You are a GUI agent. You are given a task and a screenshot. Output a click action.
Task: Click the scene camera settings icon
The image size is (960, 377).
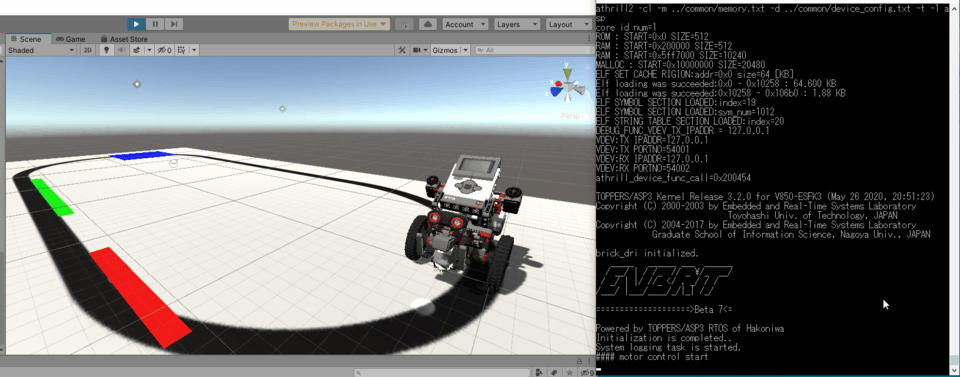tap(419, 50)
